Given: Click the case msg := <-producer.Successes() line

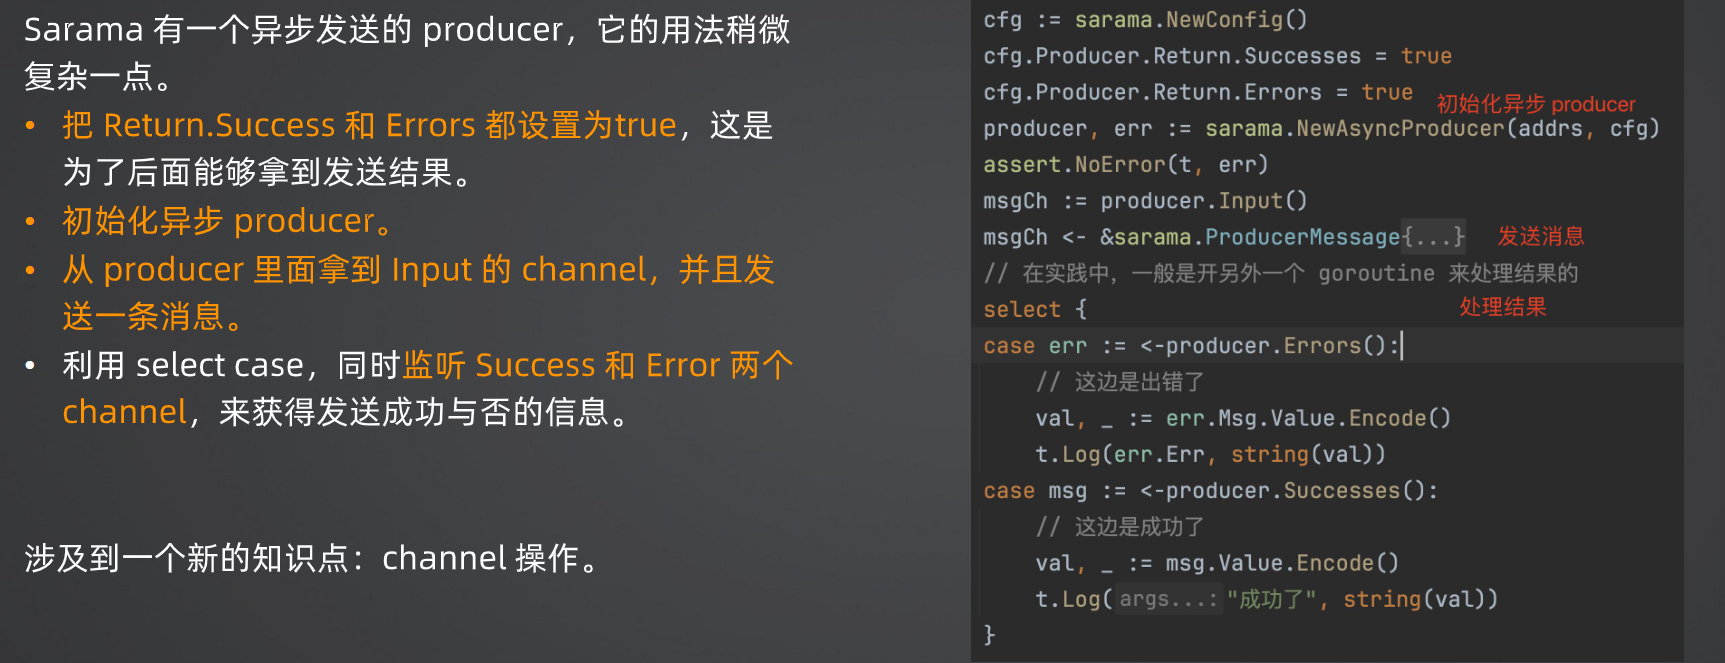Looking at the screenshot, I should coord(1210,491).
